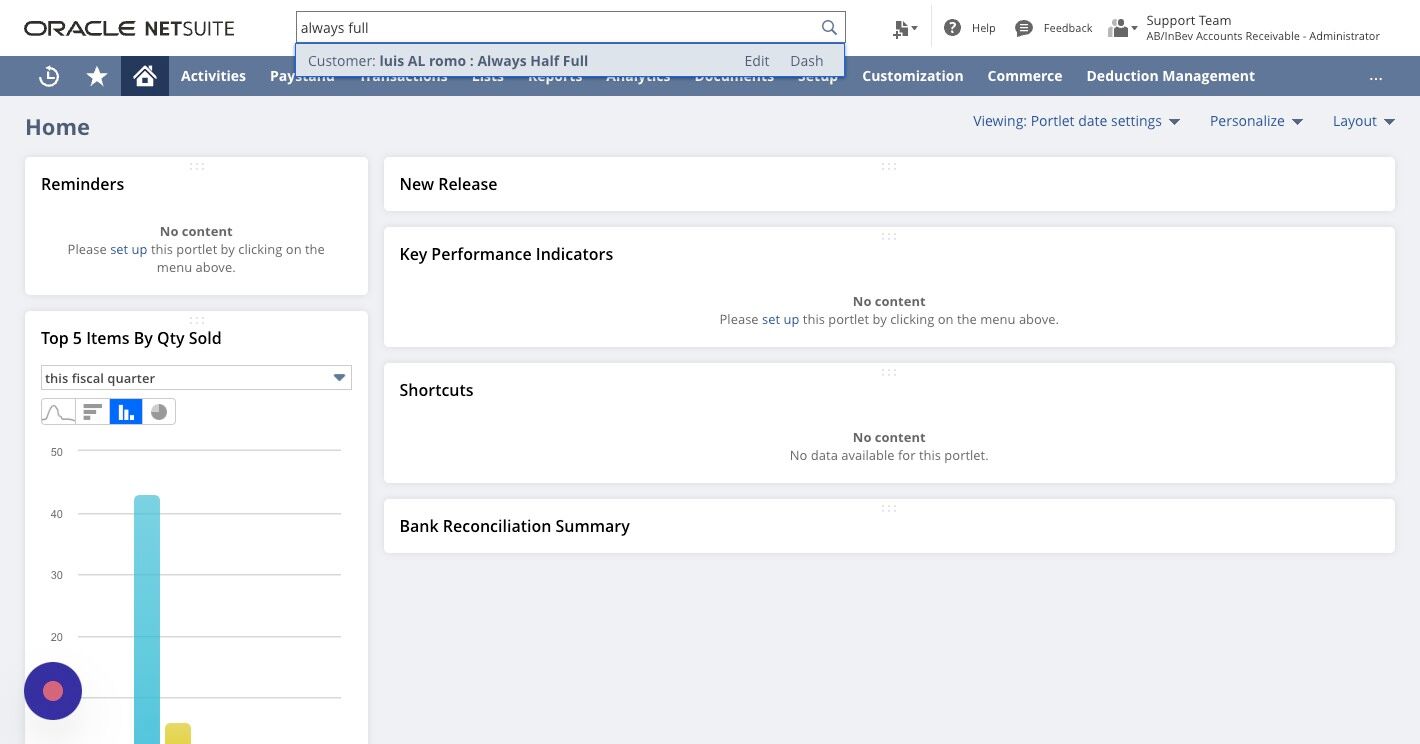Switch chart to line graph view
Viewport: 1420px width, 744px height.
(x=58, y=412)
